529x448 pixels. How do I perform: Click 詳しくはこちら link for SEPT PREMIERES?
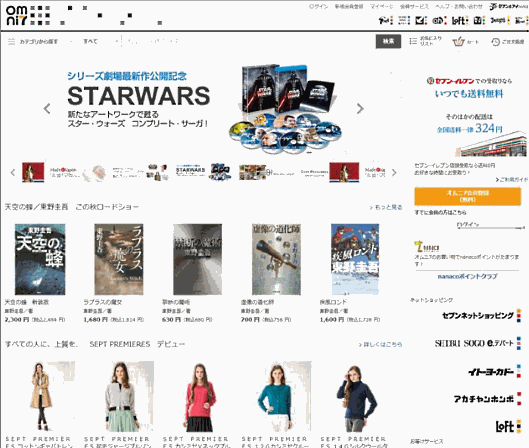click(380, 344)
